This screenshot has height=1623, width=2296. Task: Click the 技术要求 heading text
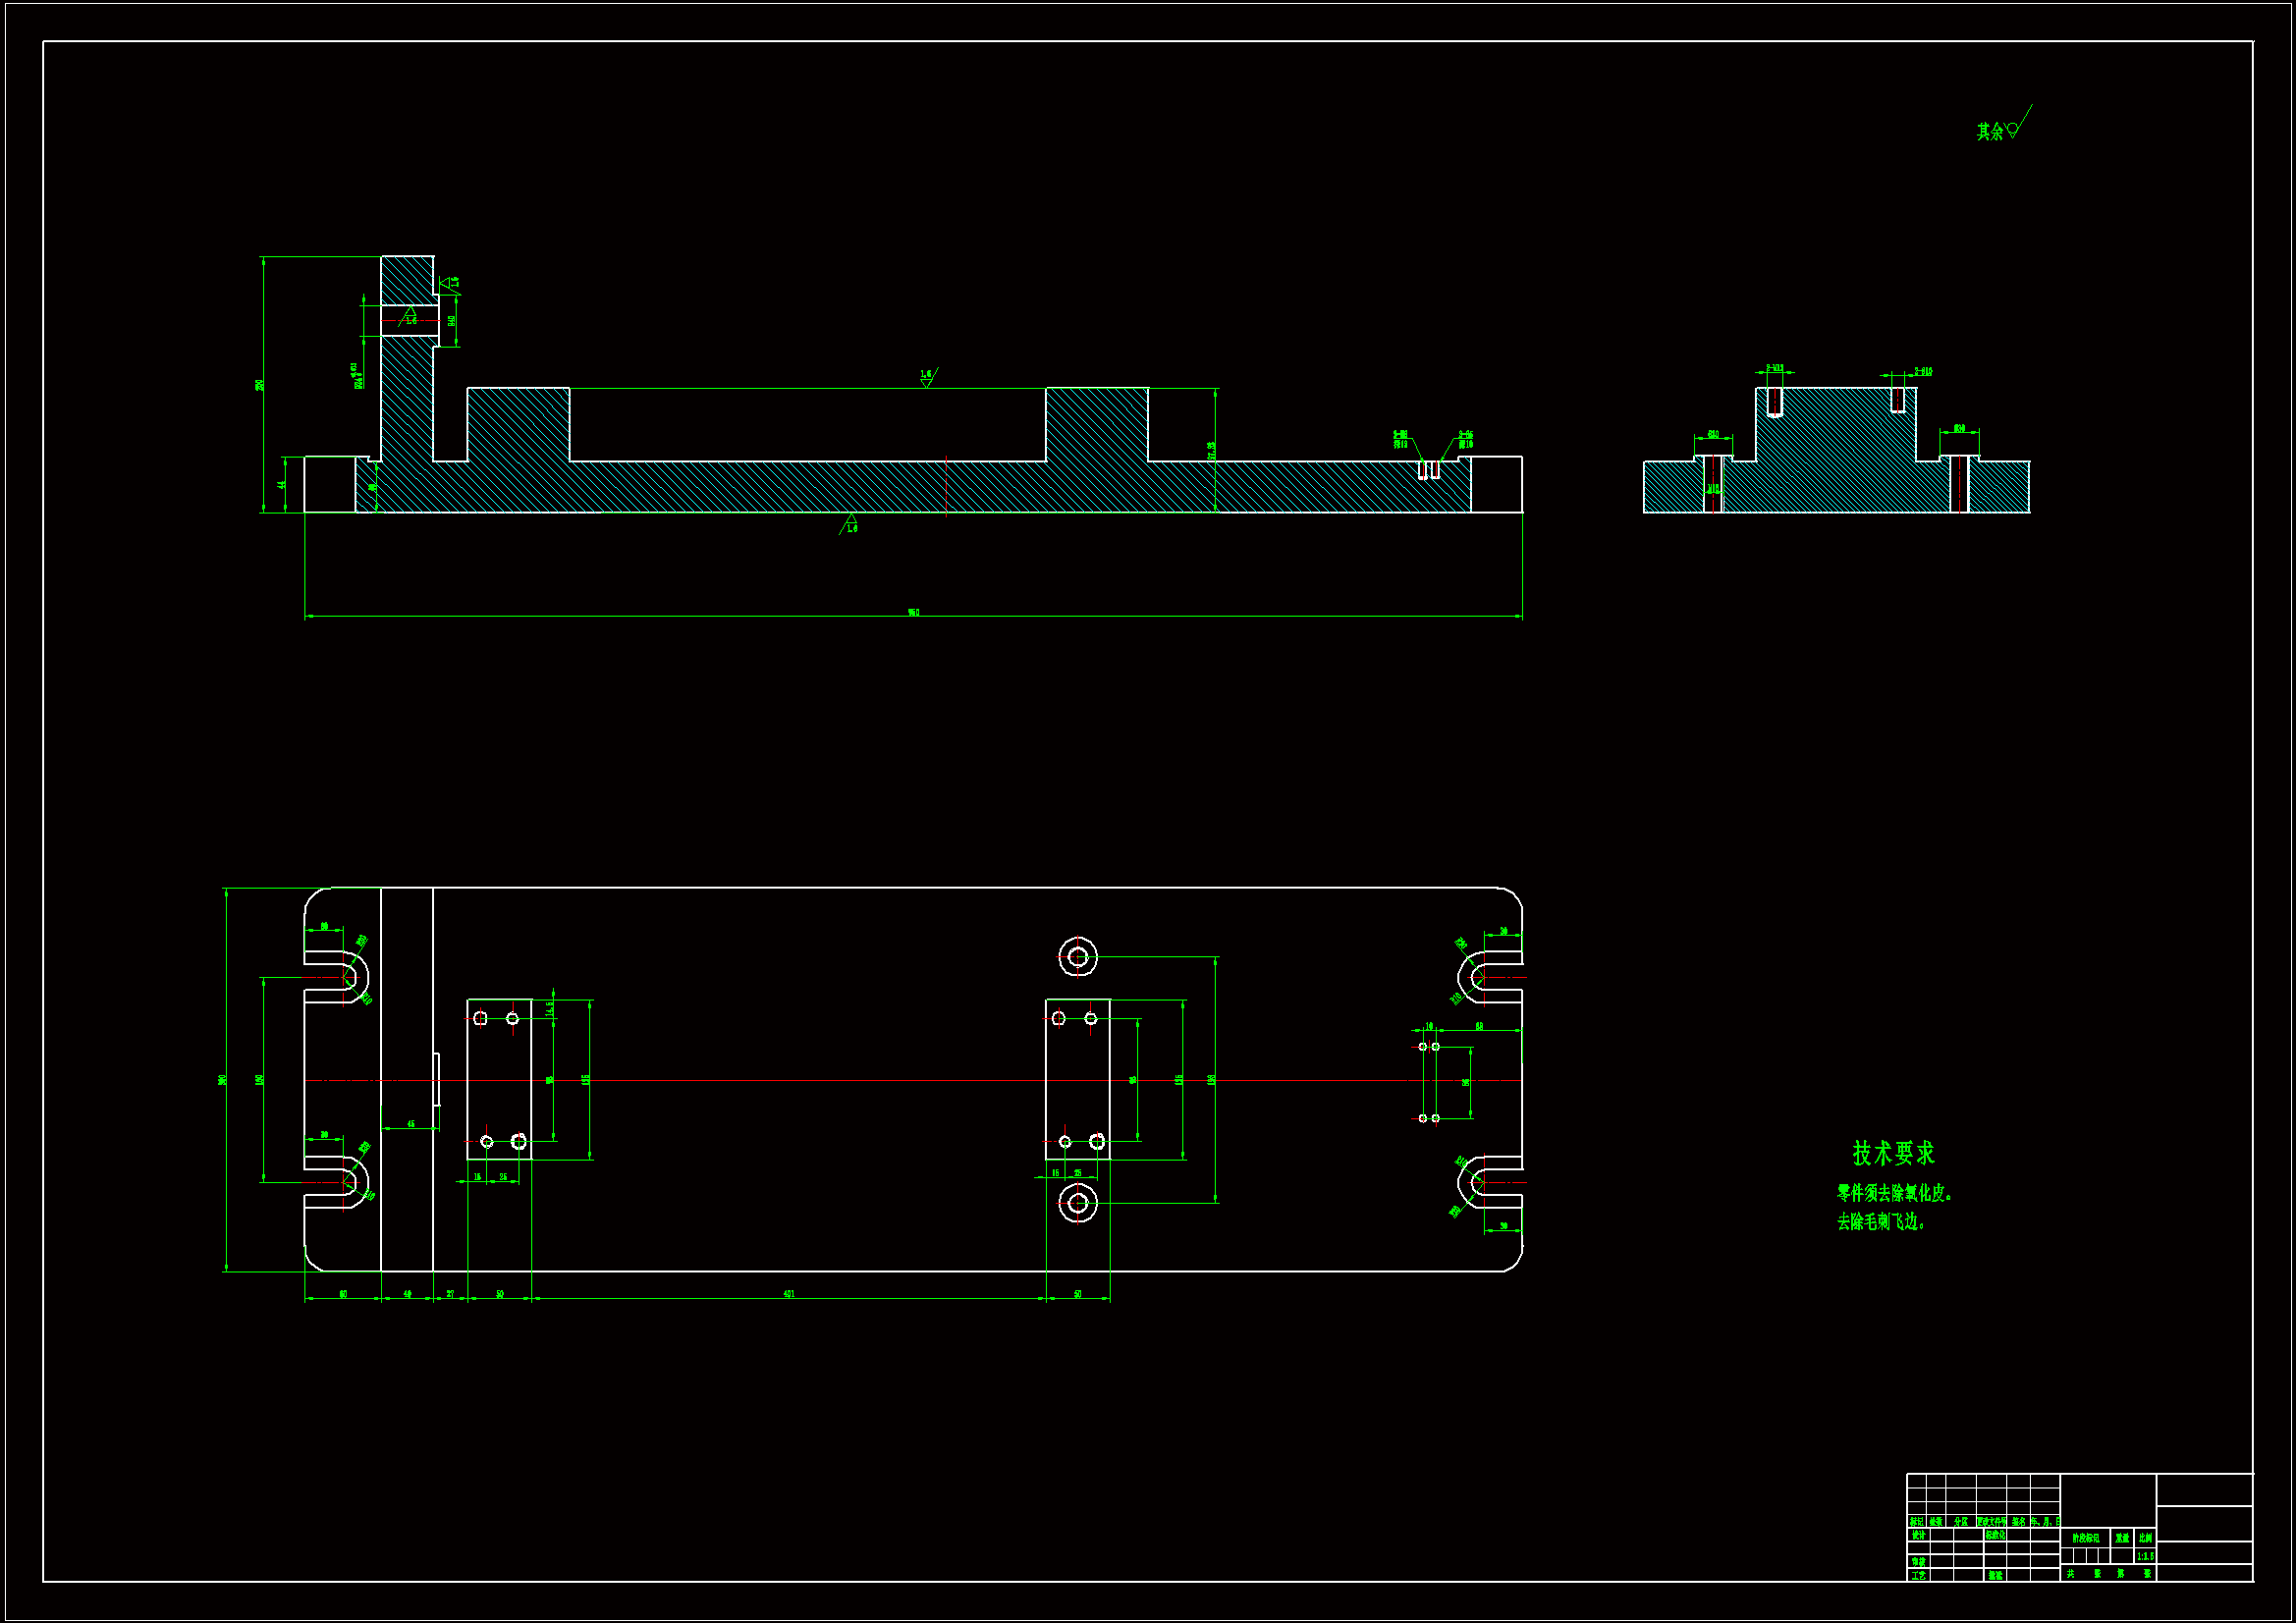[x=1893, y=1154]
